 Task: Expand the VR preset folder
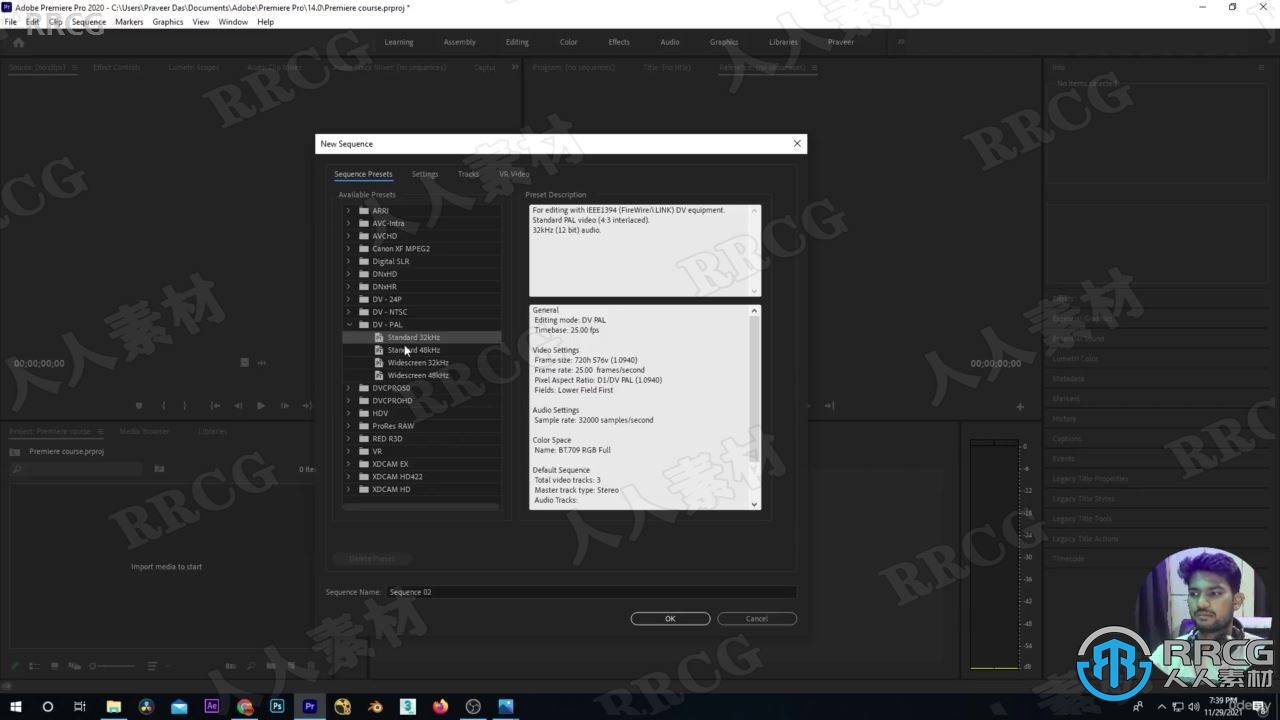coord(349,451)
